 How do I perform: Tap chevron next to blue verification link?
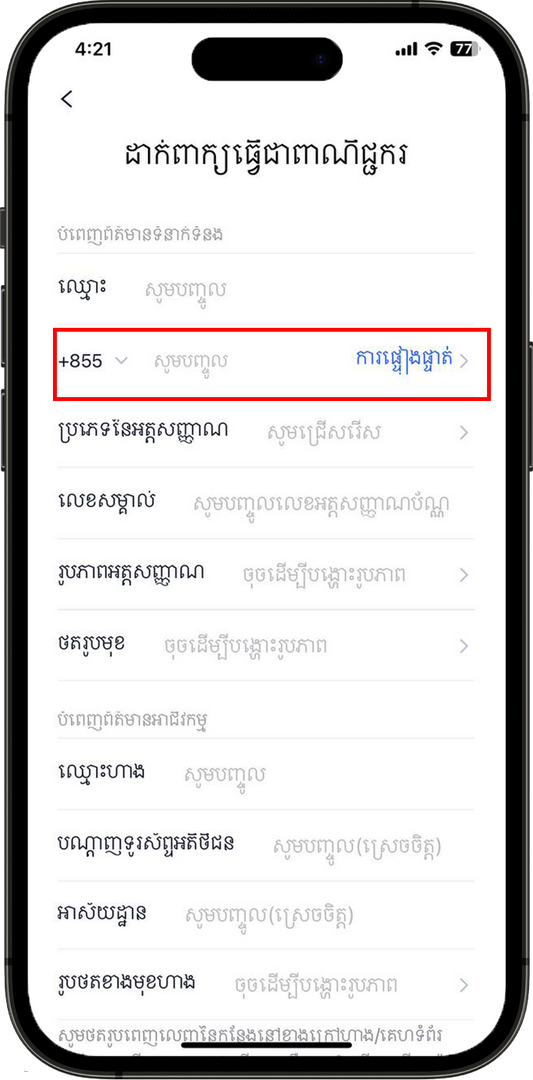464,361
